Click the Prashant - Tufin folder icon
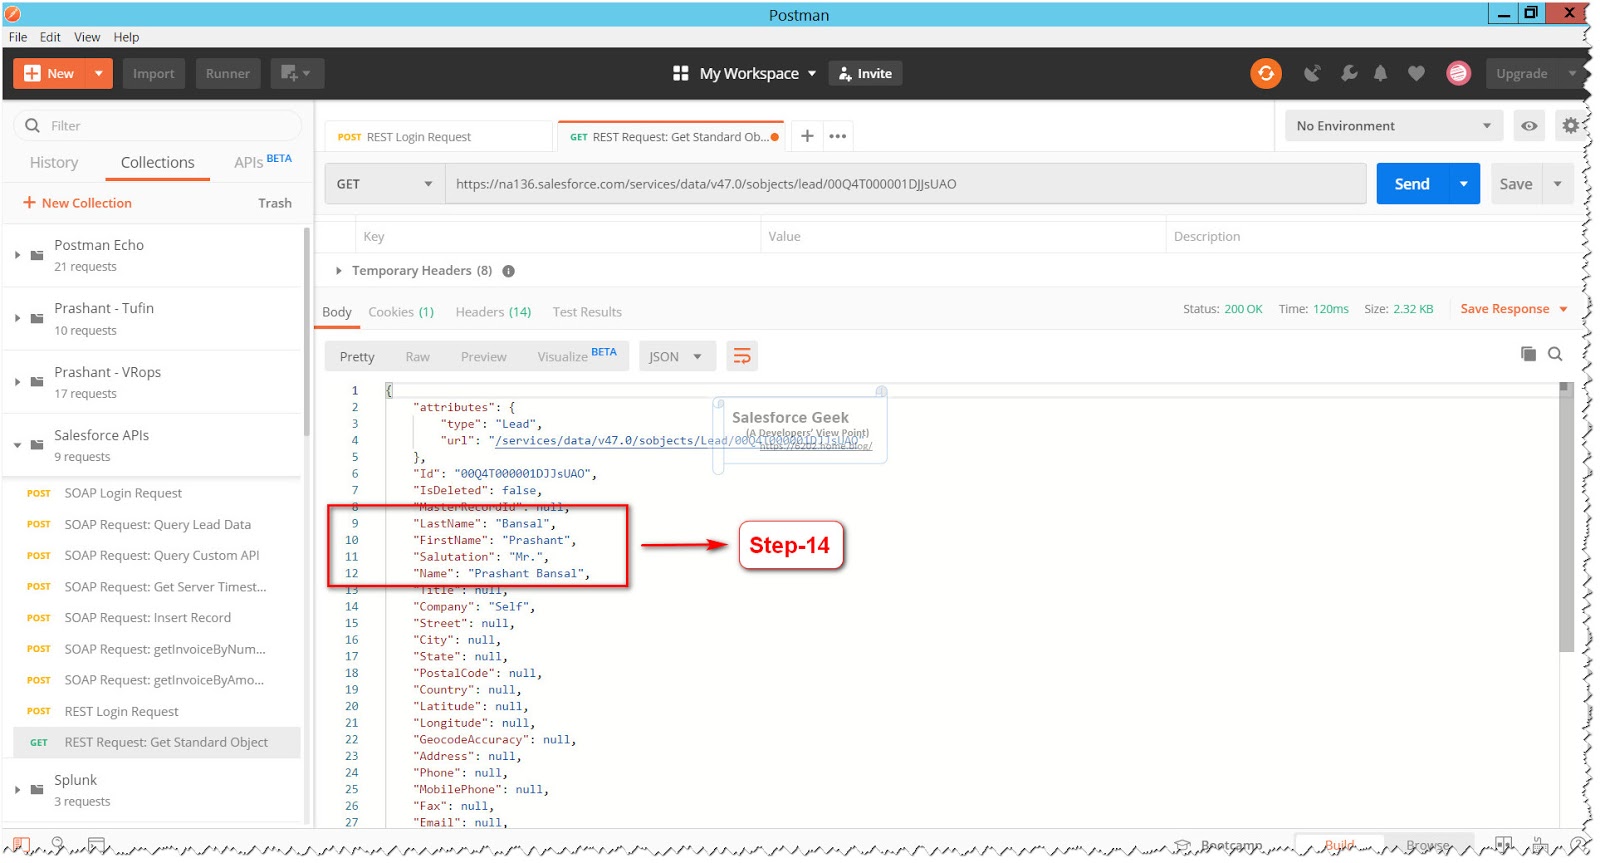1600x863 pixels. point(37,318)
